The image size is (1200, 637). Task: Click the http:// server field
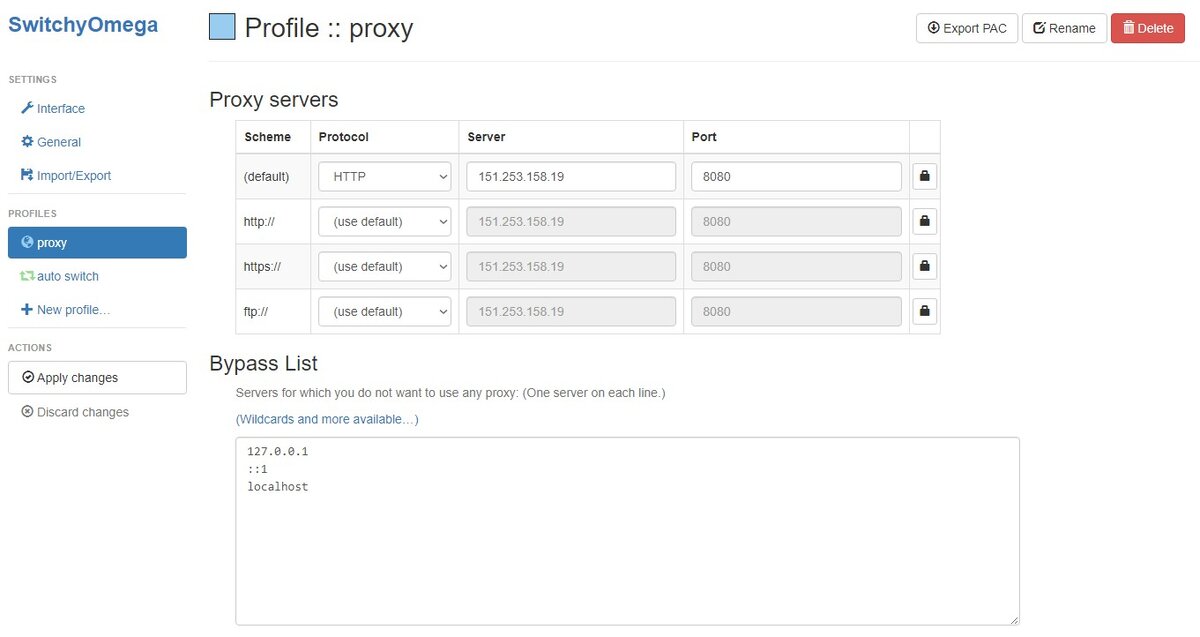pos(571,221)
